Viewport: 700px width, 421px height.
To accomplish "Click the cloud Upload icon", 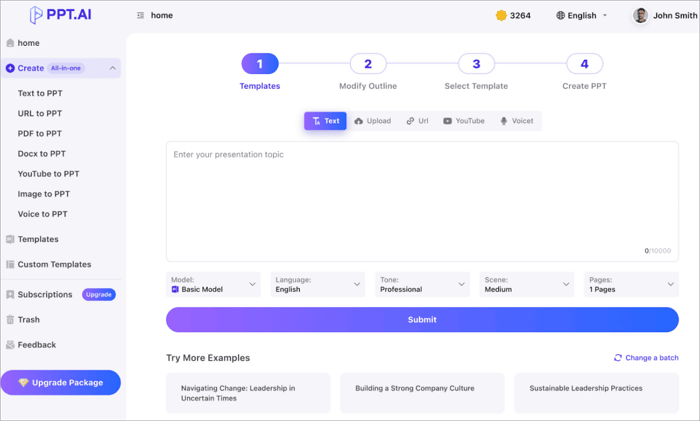I will coord(358,121).
